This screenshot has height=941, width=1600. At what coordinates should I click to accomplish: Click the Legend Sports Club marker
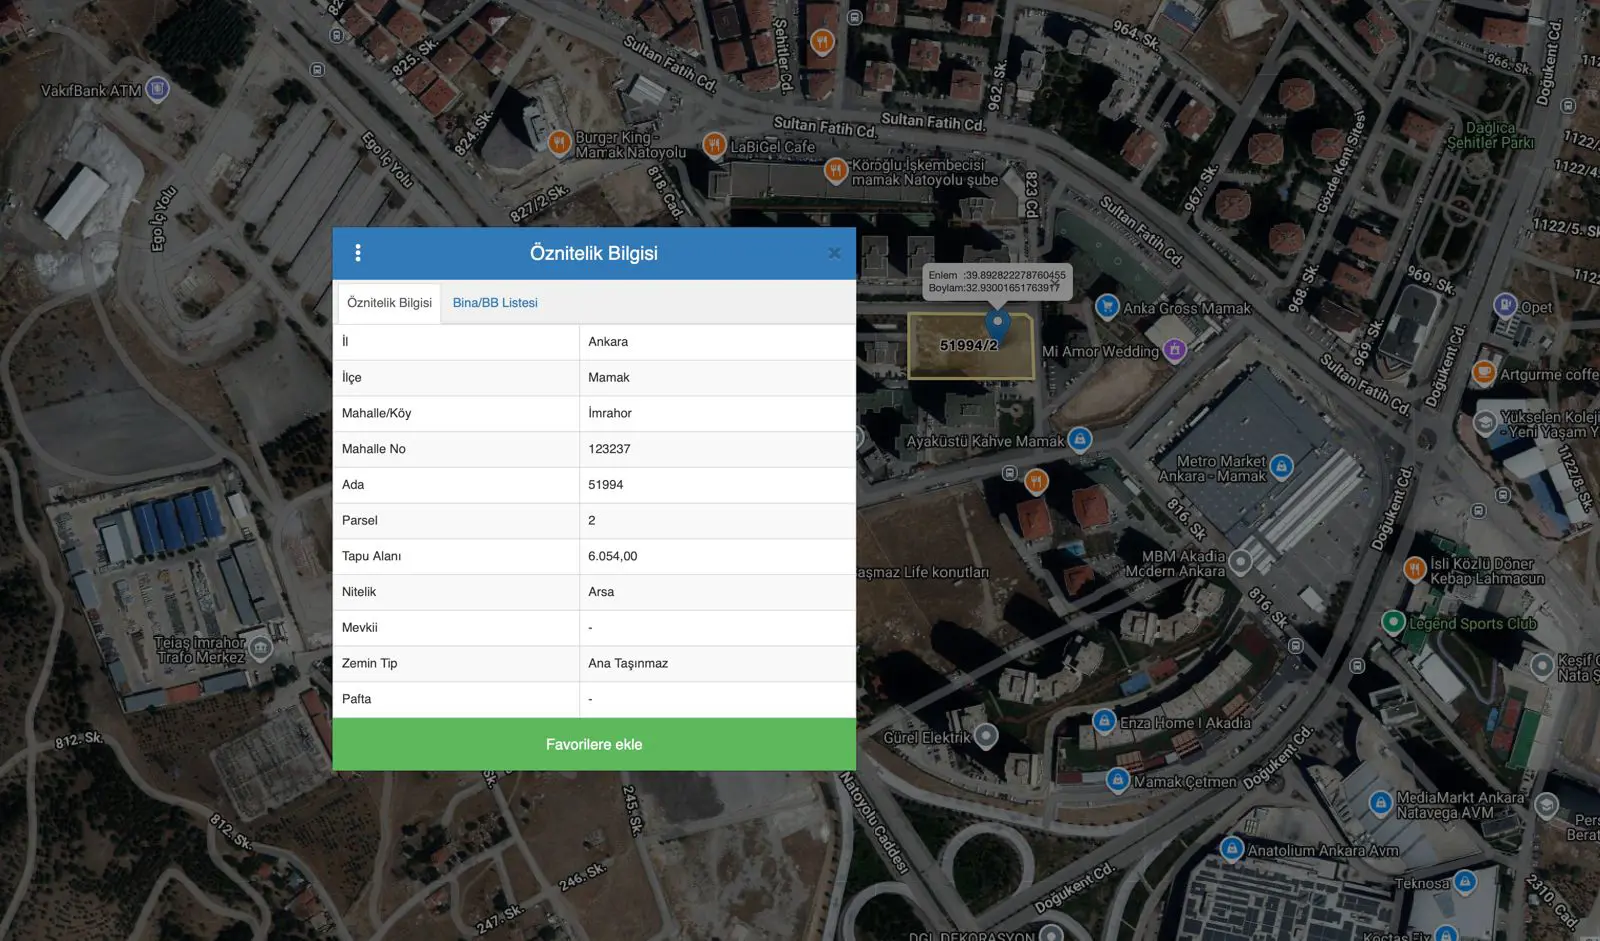[1393, 622]
